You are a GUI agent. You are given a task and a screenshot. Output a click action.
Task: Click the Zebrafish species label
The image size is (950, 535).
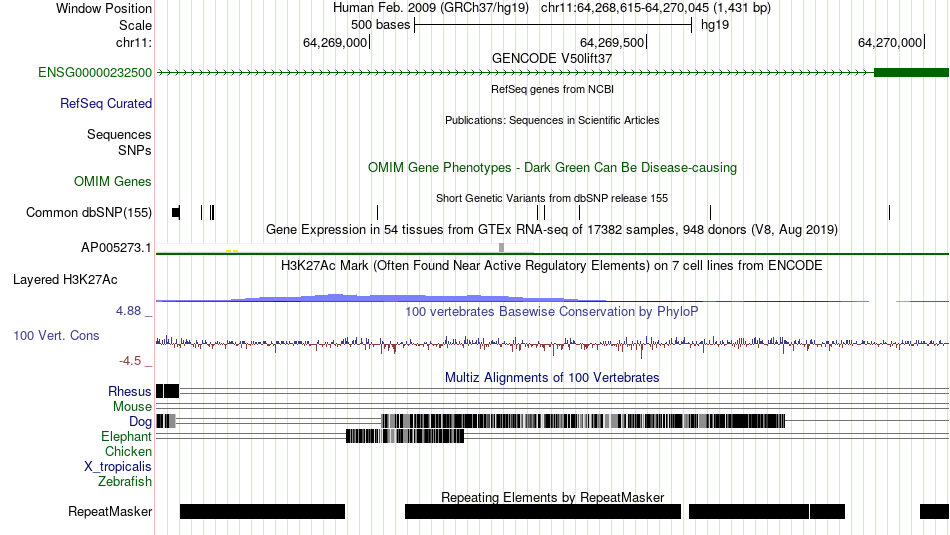(125, 482)
